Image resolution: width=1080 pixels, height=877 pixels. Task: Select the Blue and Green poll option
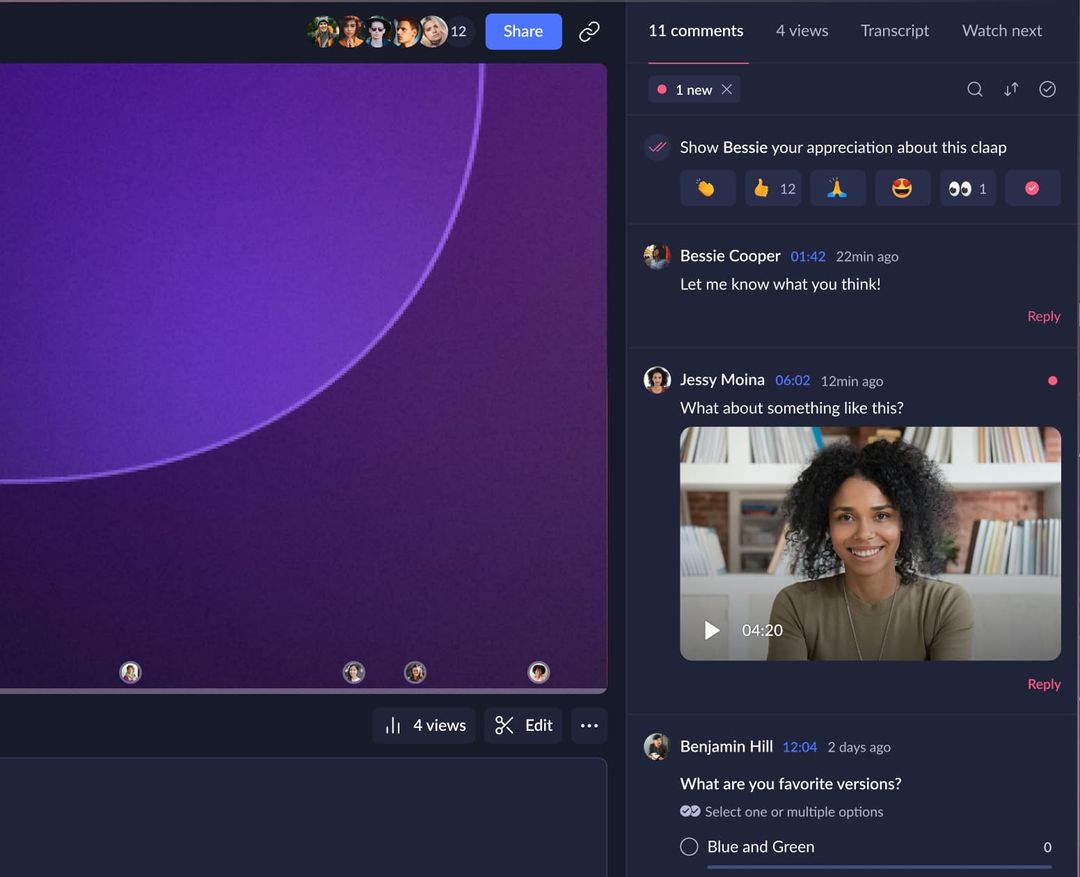689,846
